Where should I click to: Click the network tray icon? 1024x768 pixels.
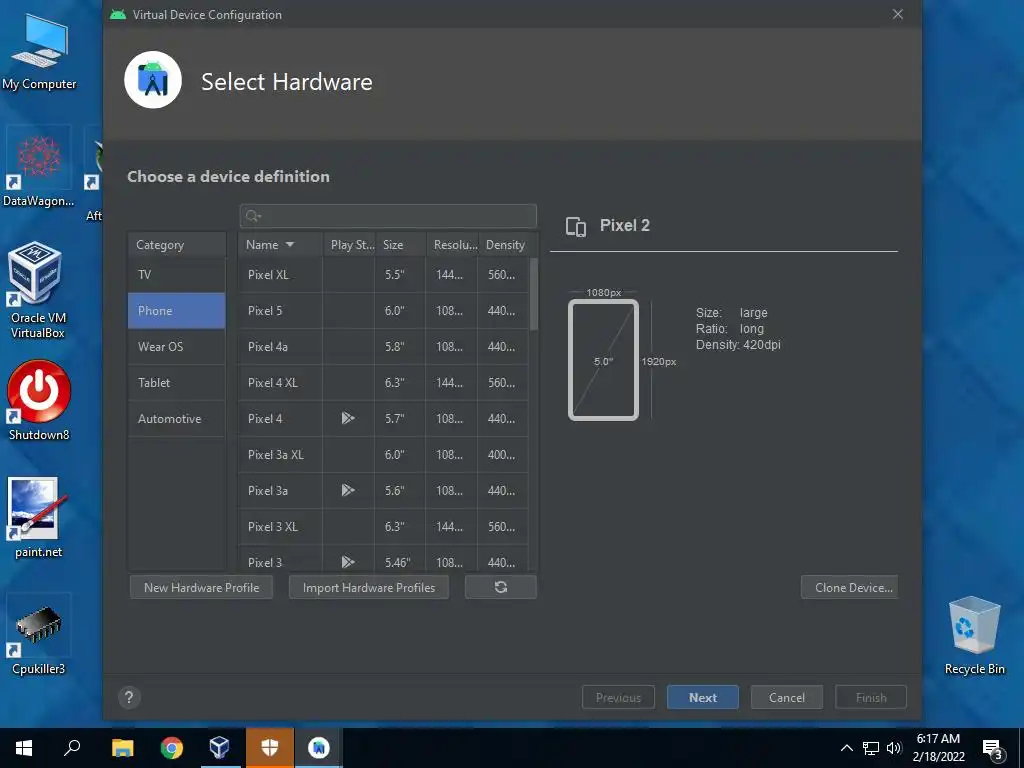871,748
